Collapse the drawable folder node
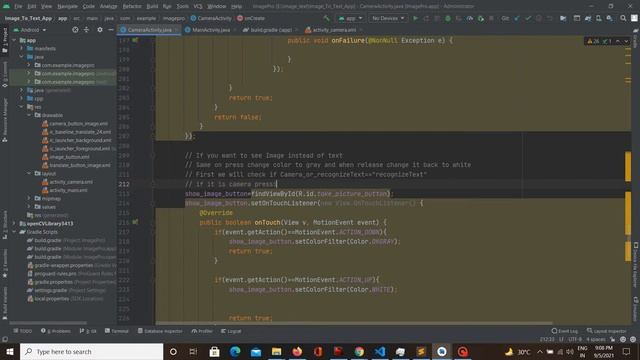640x360 pixels. (x=29, y=116)
